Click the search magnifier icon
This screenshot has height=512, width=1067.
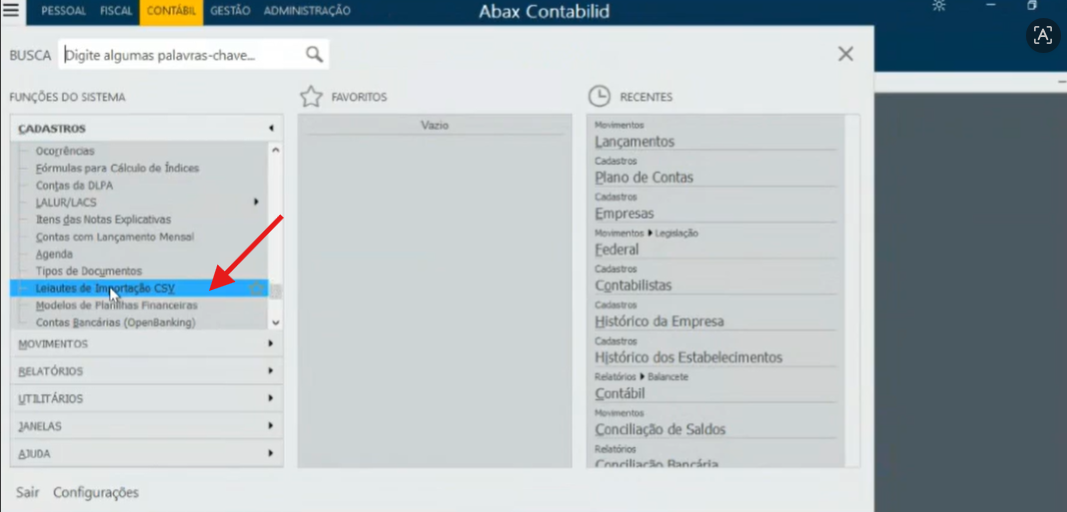(x=314, y=54)
